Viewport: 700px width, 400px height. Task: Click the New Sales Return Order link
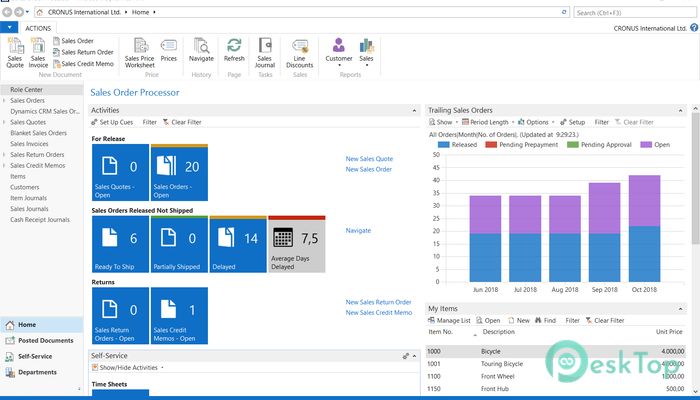(379, 302)
